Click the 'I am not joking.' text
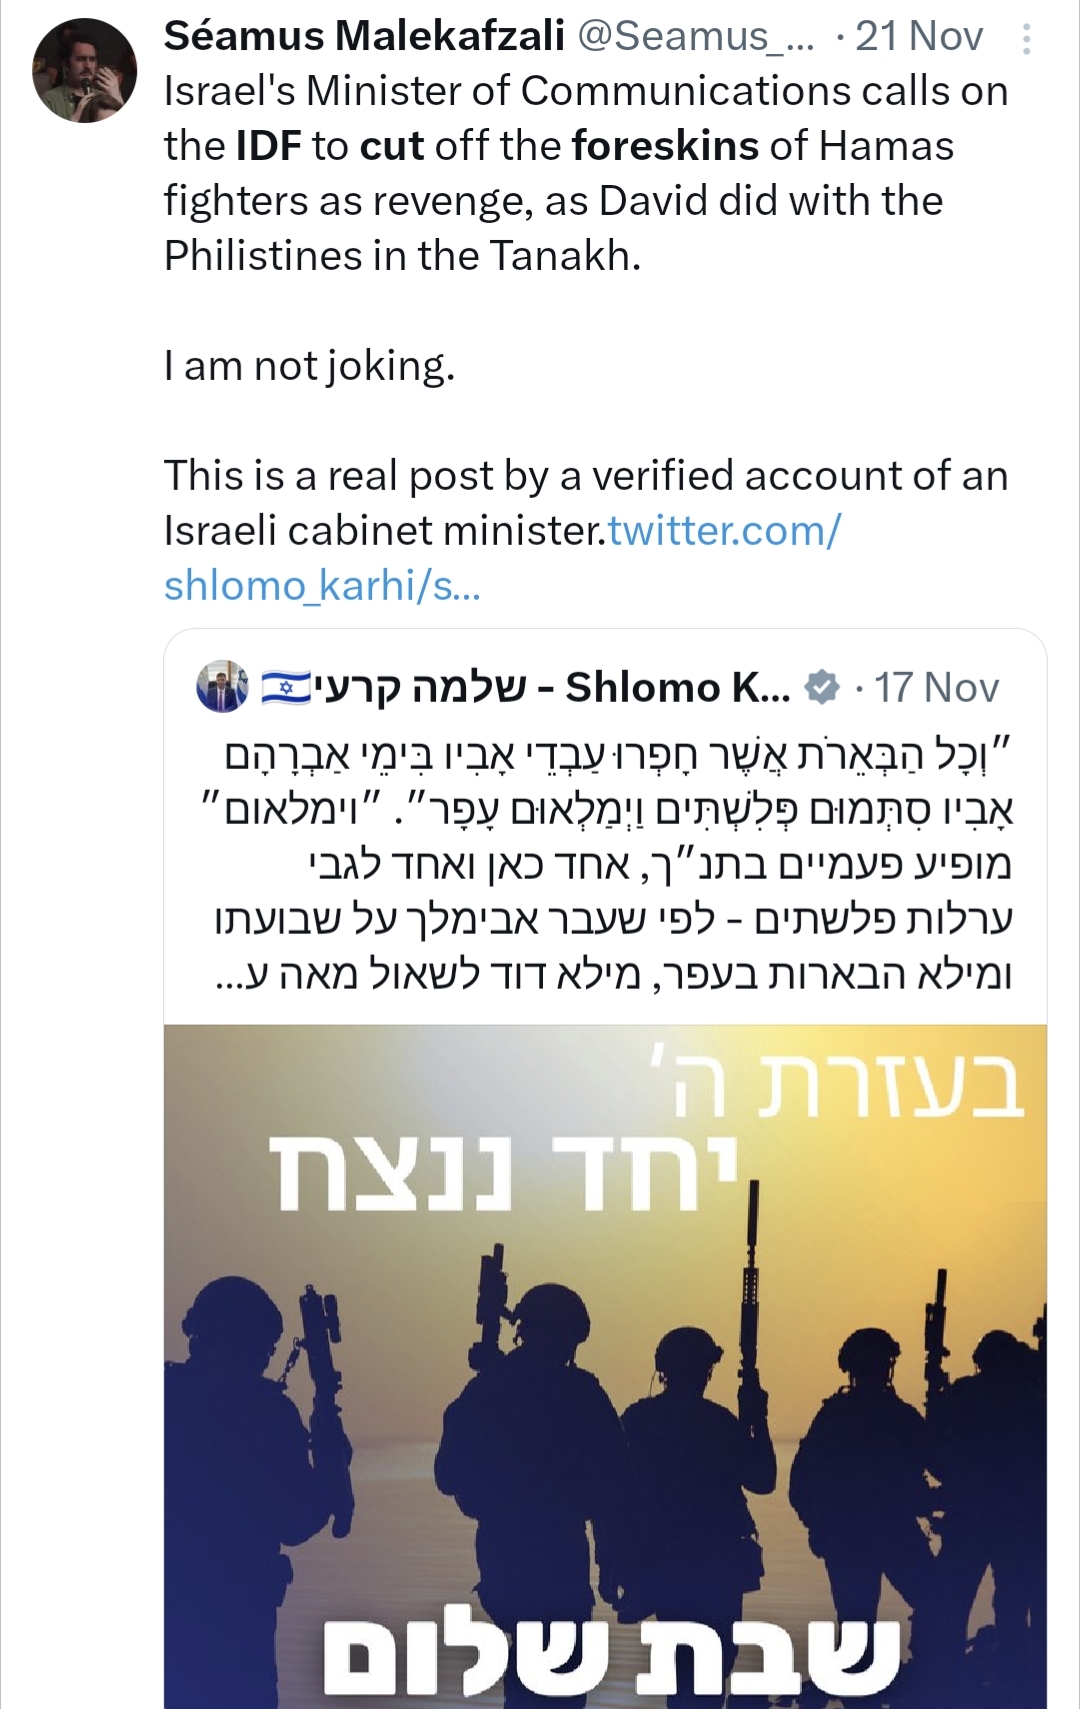Image resolution: width=1080 pixels, height=1709 pixels. coord(309,366)
